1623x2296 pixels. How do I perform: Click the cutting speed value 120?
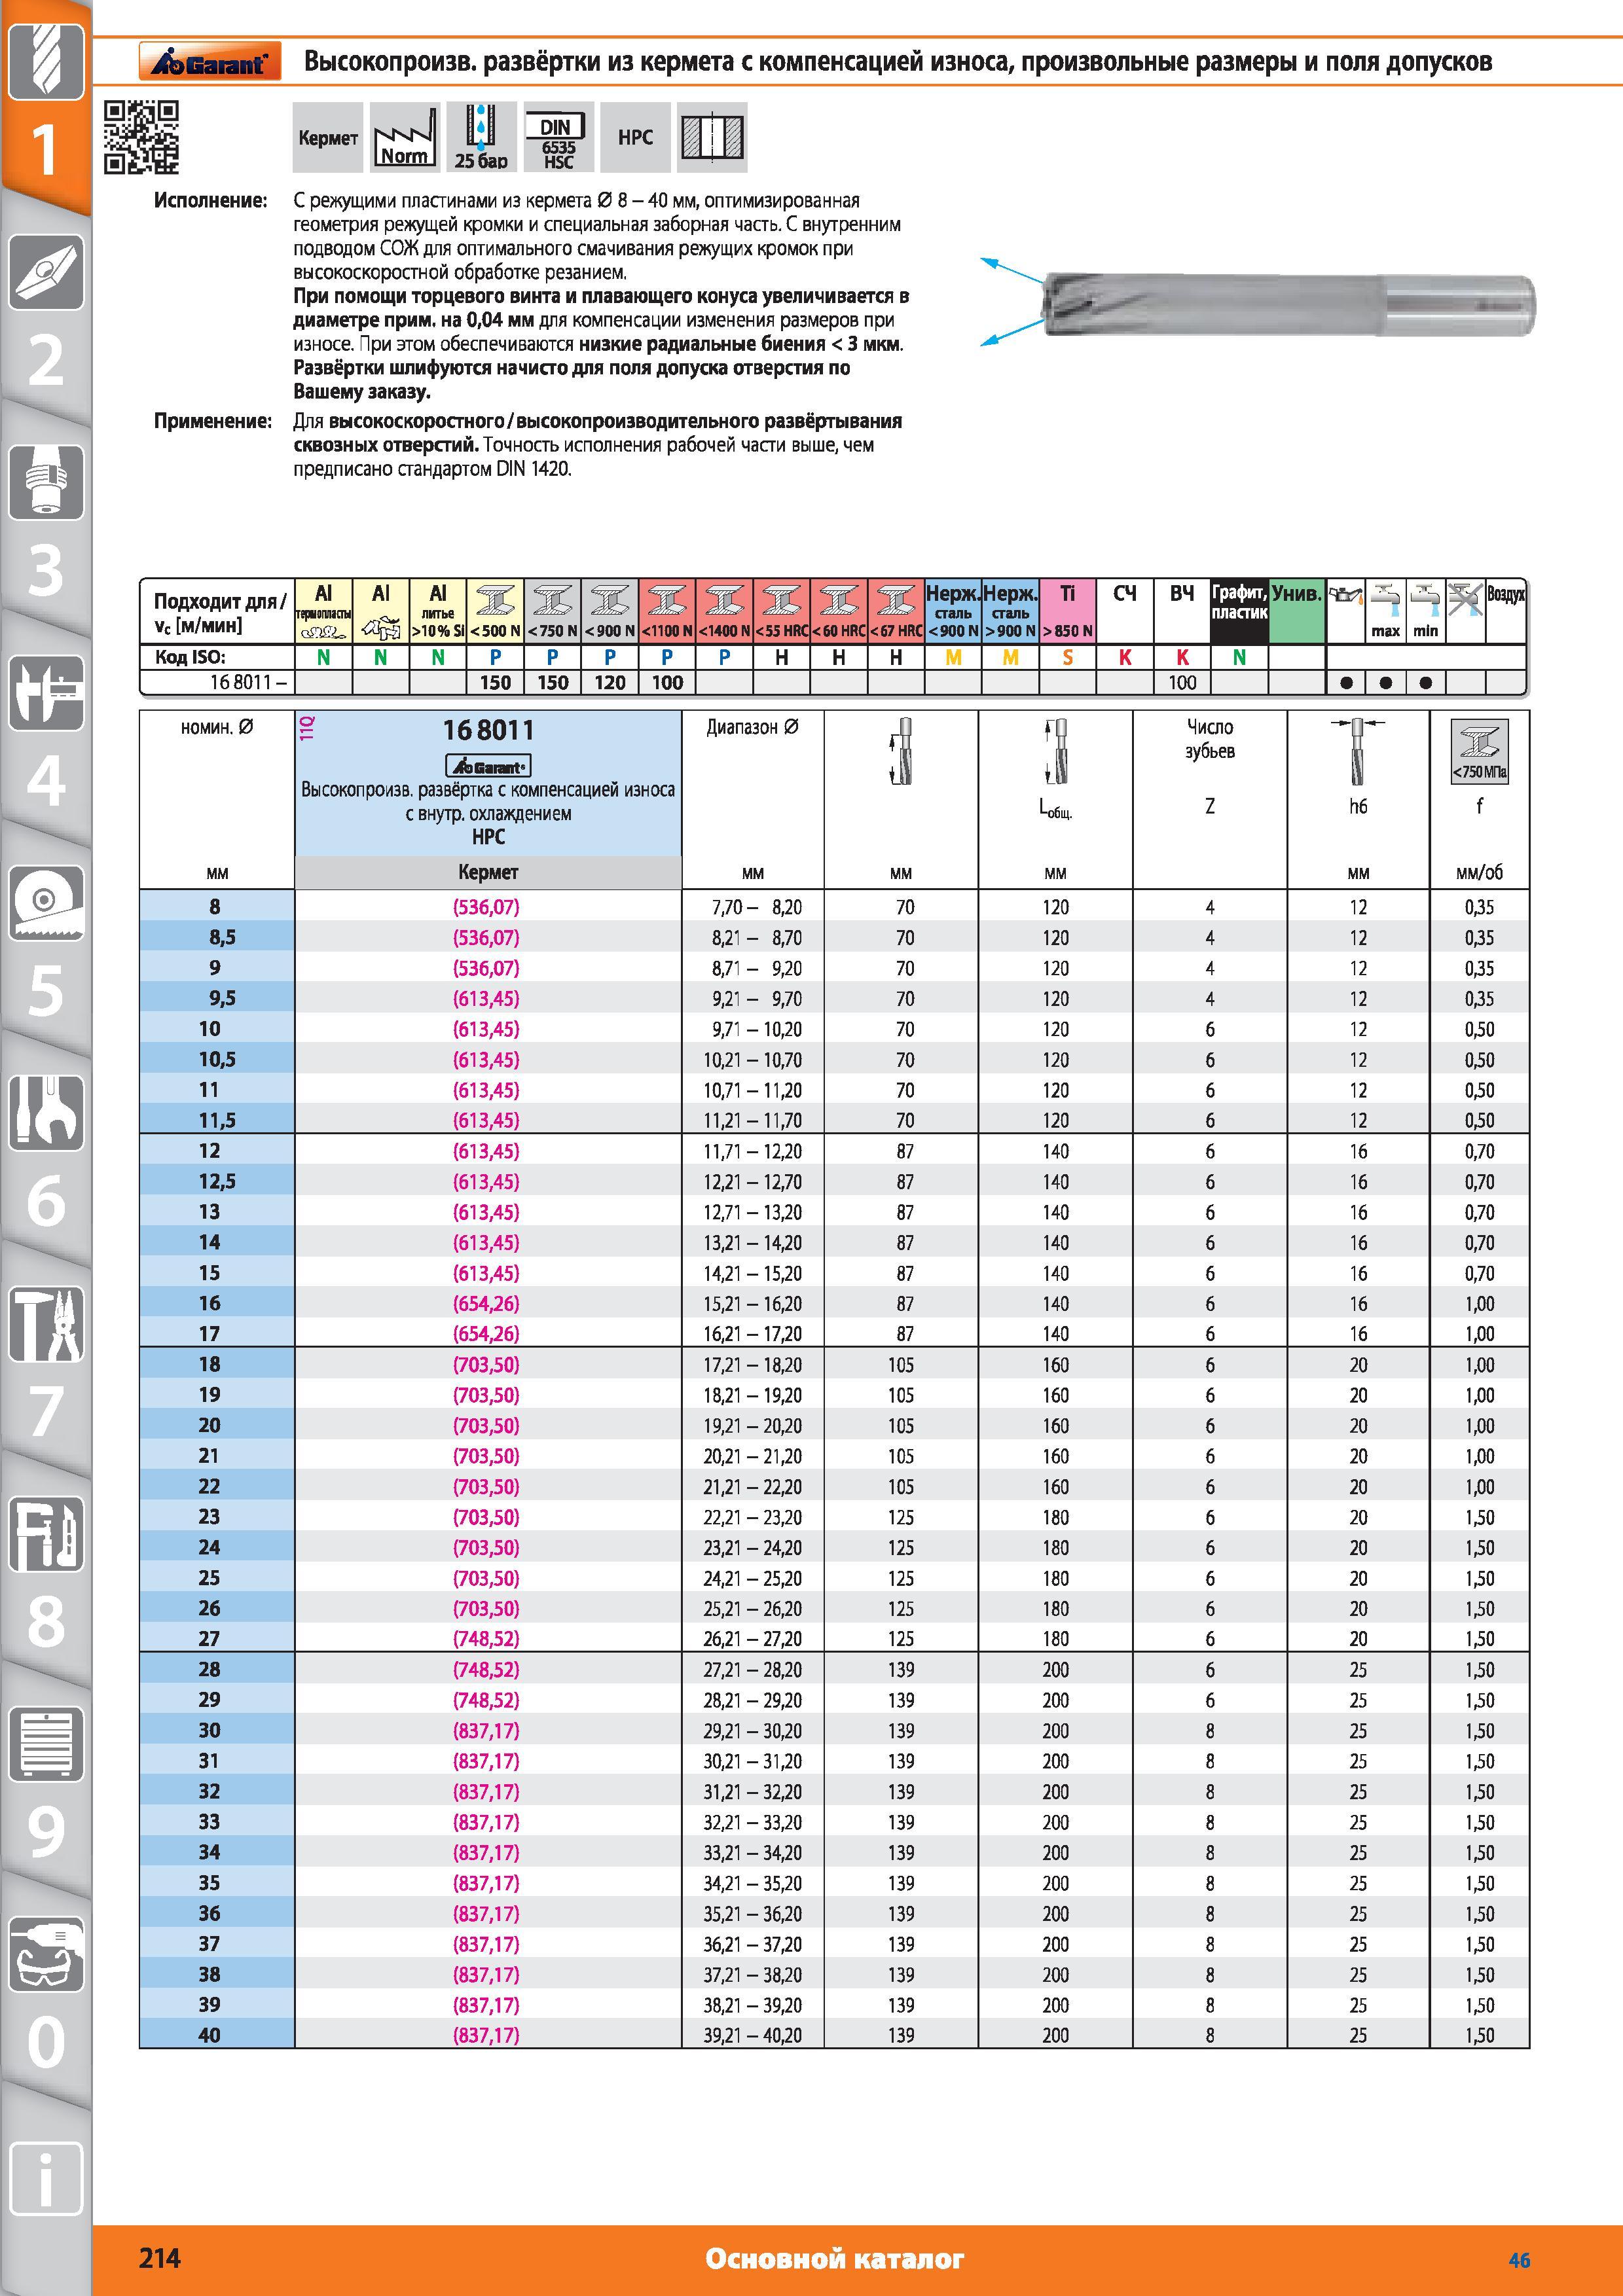coord(610,683)
